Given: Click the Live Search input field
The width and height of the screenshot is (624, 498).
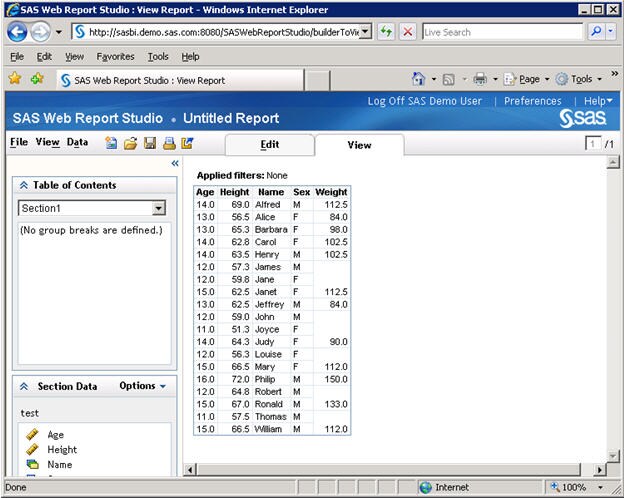Looking at the screenshot, I should tap(500, 32).
